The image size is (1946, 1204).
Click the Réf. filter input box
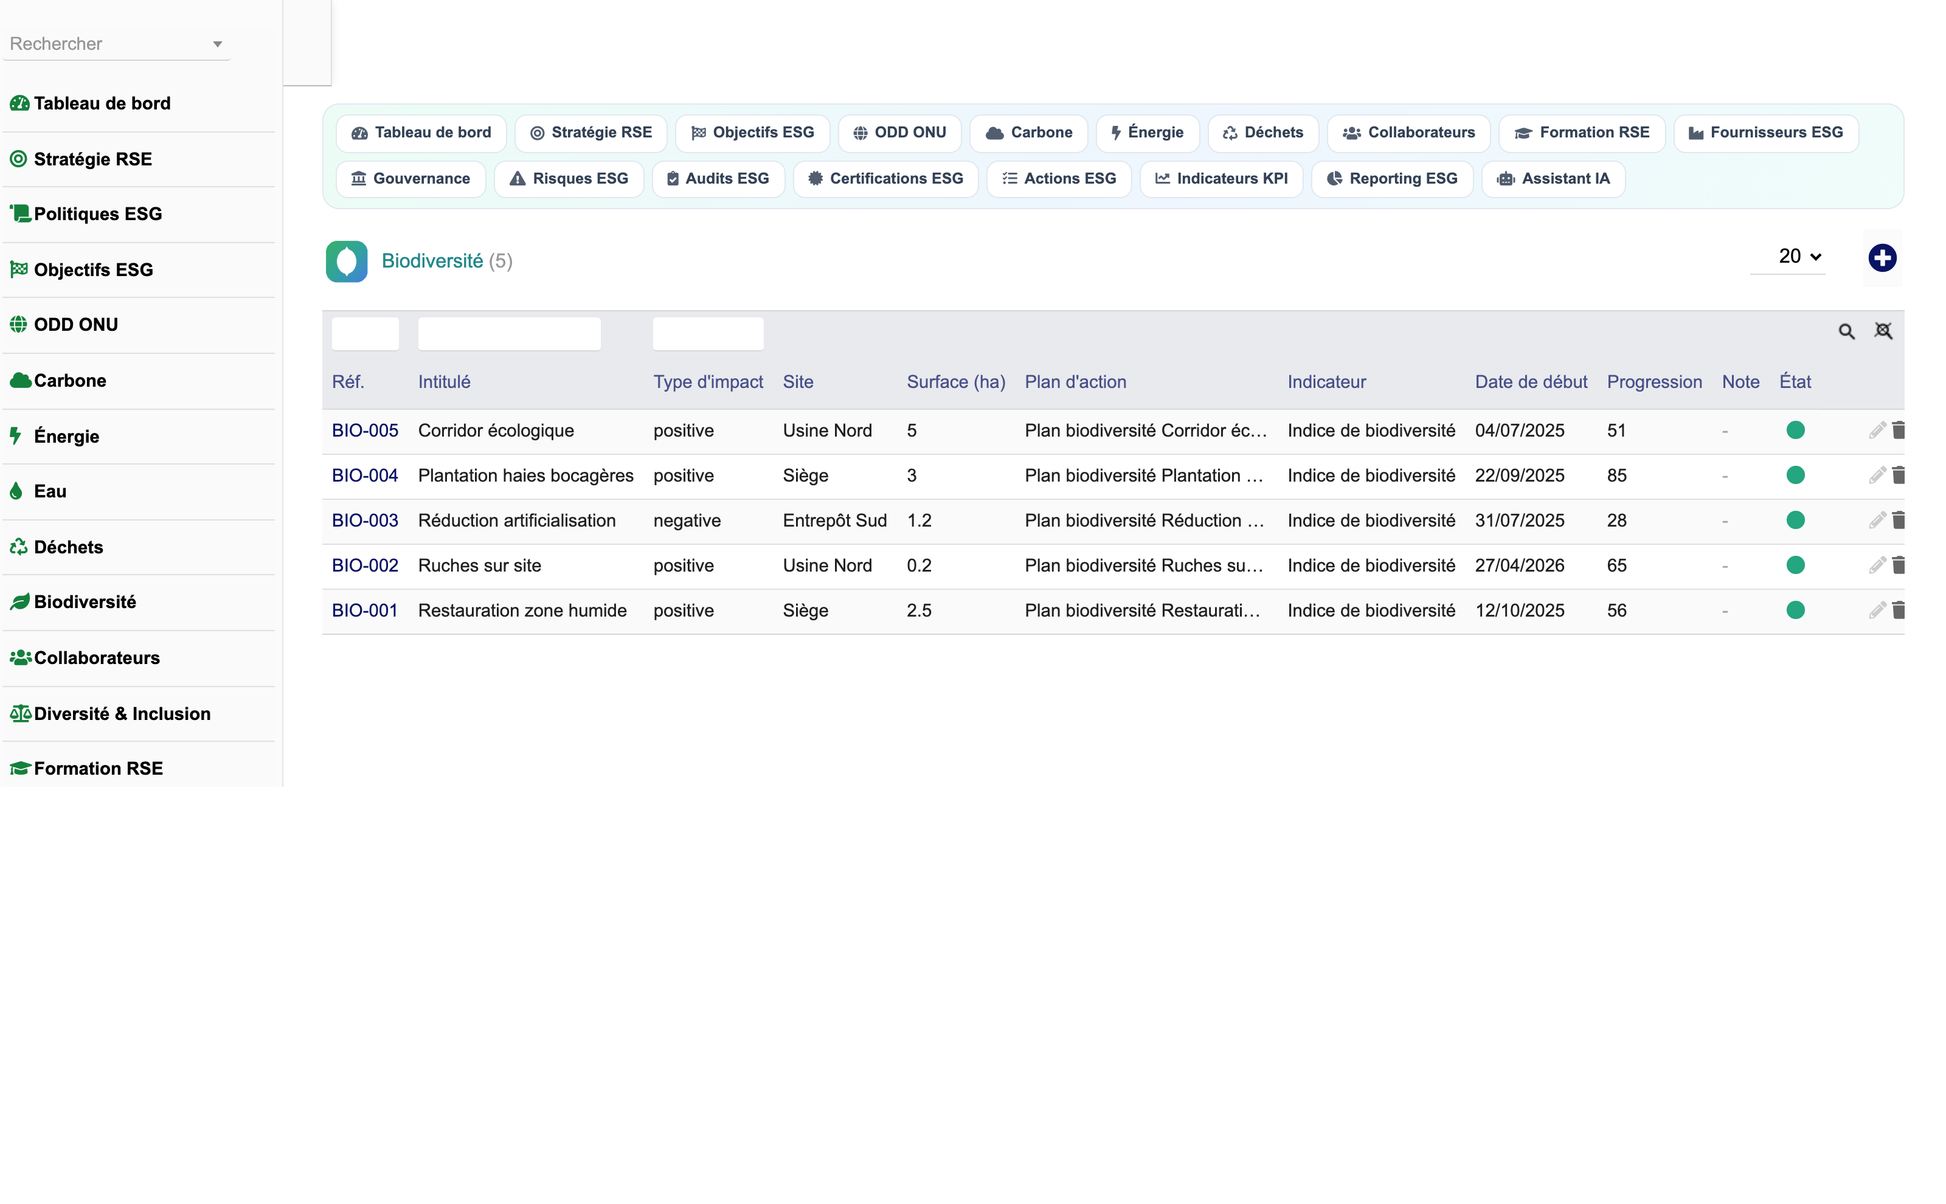(365, 333)
